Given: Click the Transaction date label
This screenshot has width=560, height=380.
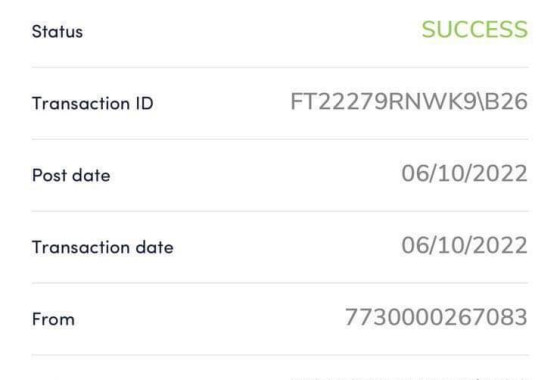Looking at the screenshot, I should [x=102, y=247].
